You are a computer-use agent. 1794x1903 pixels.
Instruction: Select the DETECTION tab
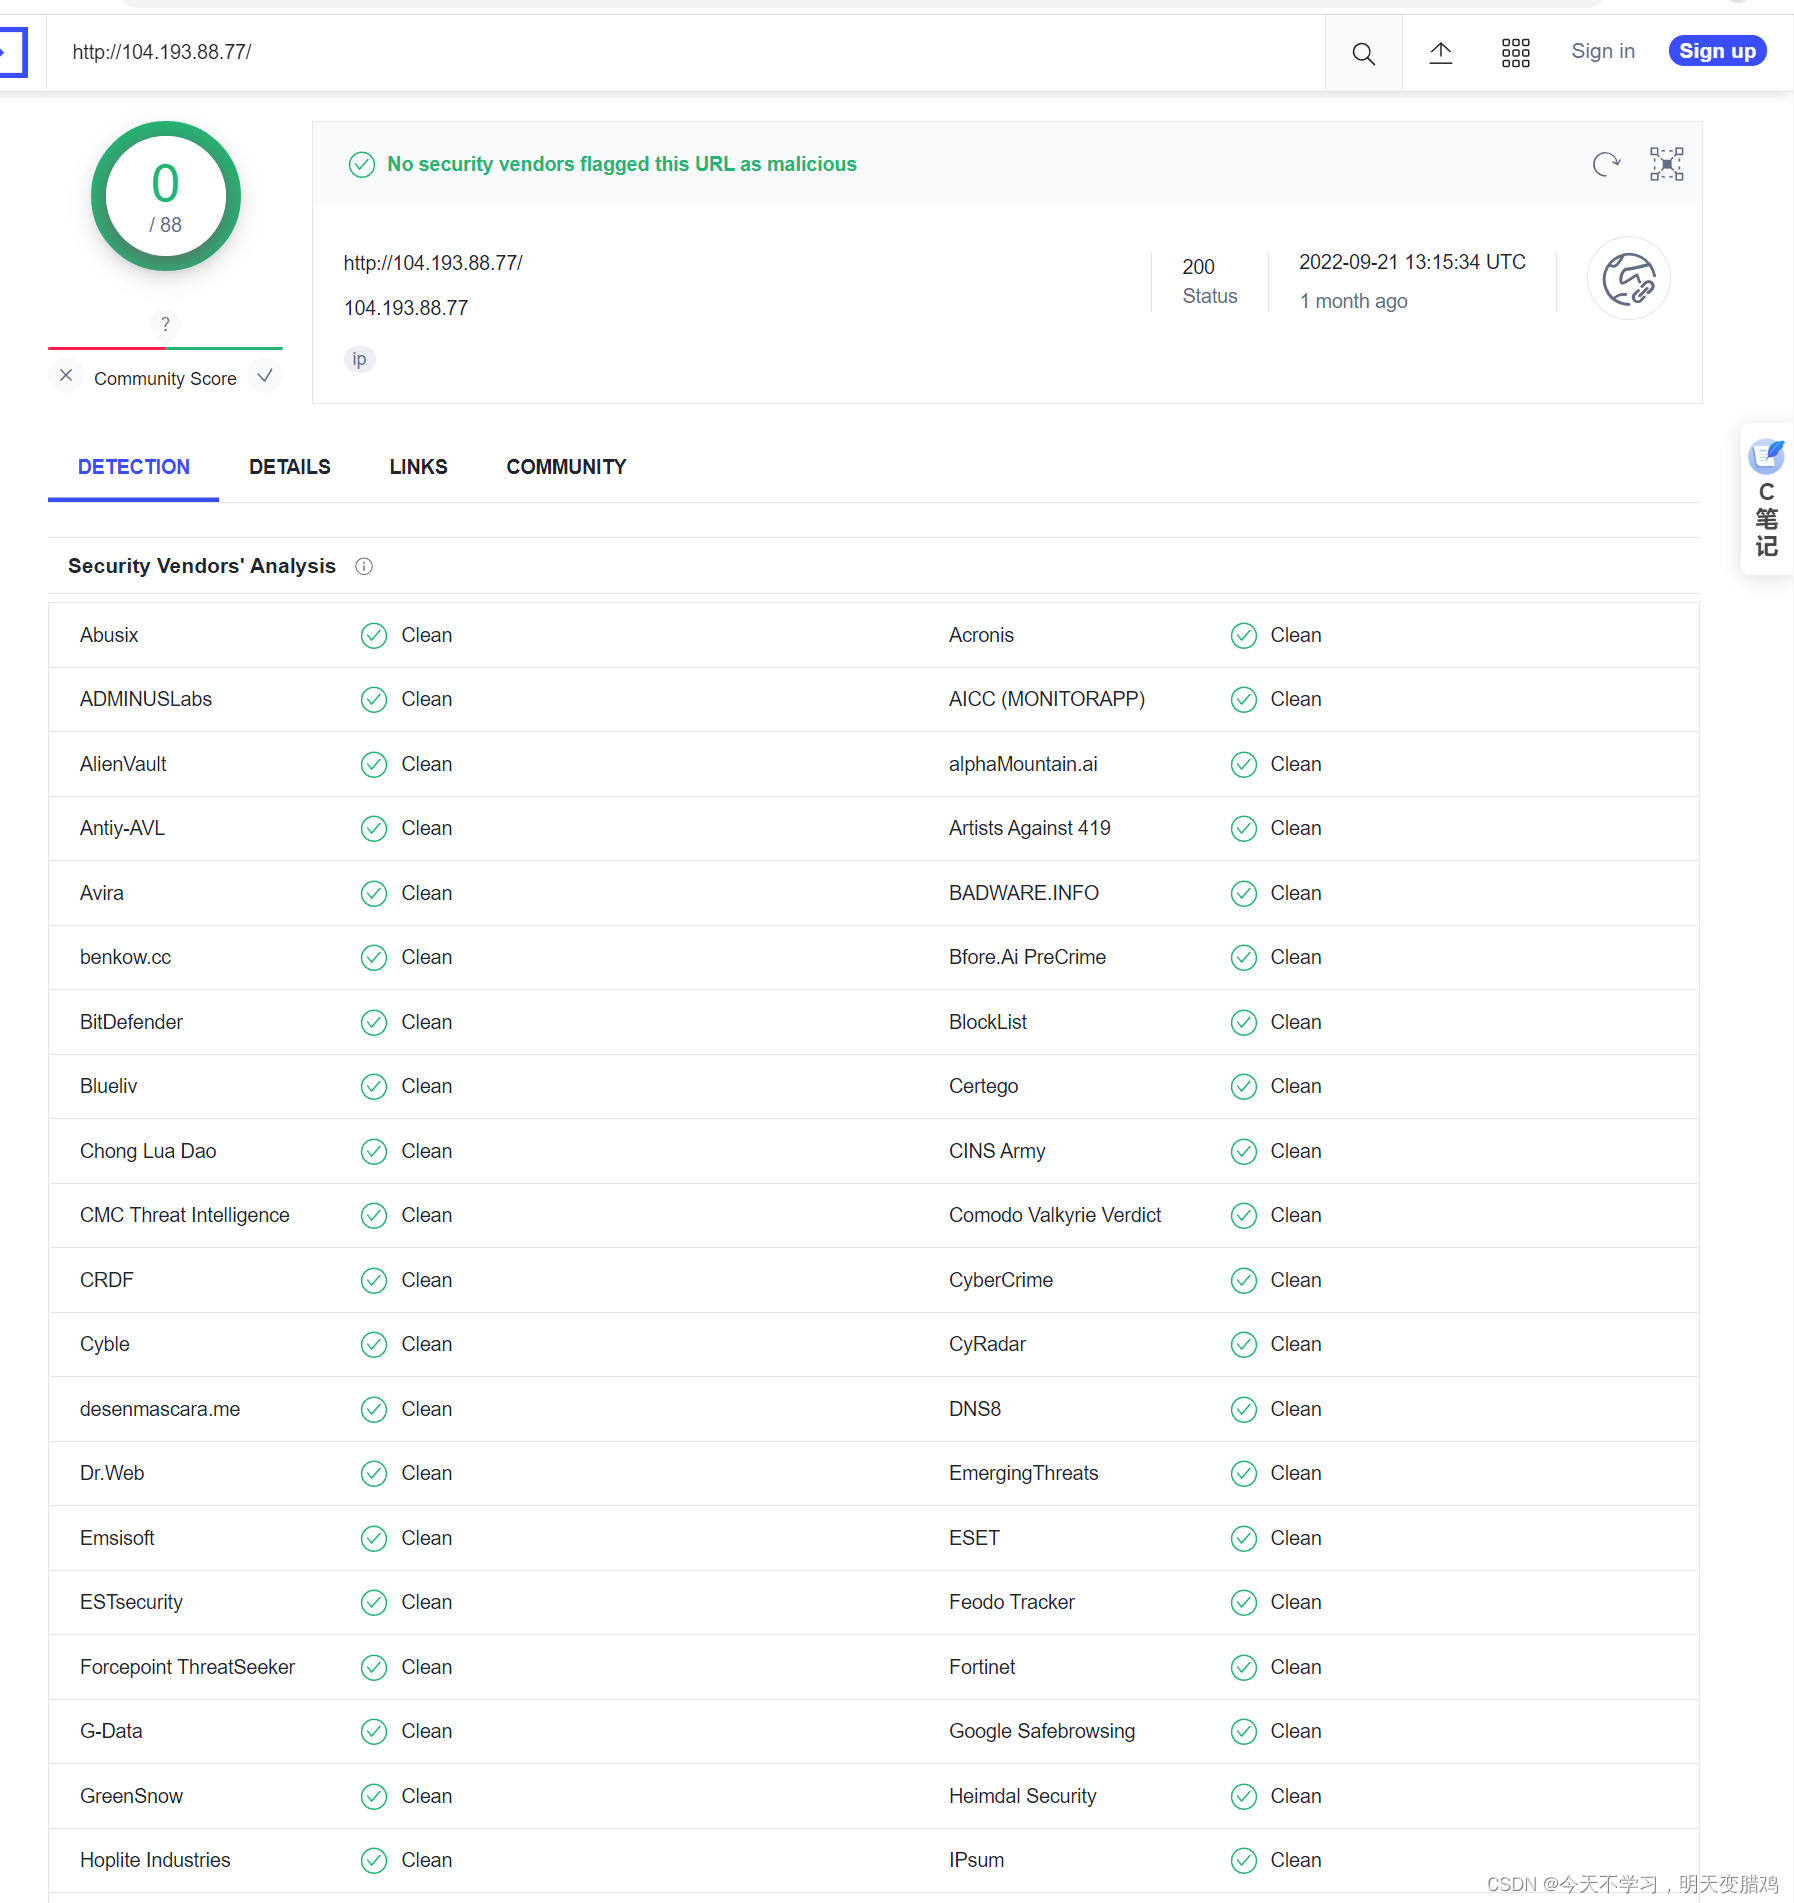[x=133, y=467]
